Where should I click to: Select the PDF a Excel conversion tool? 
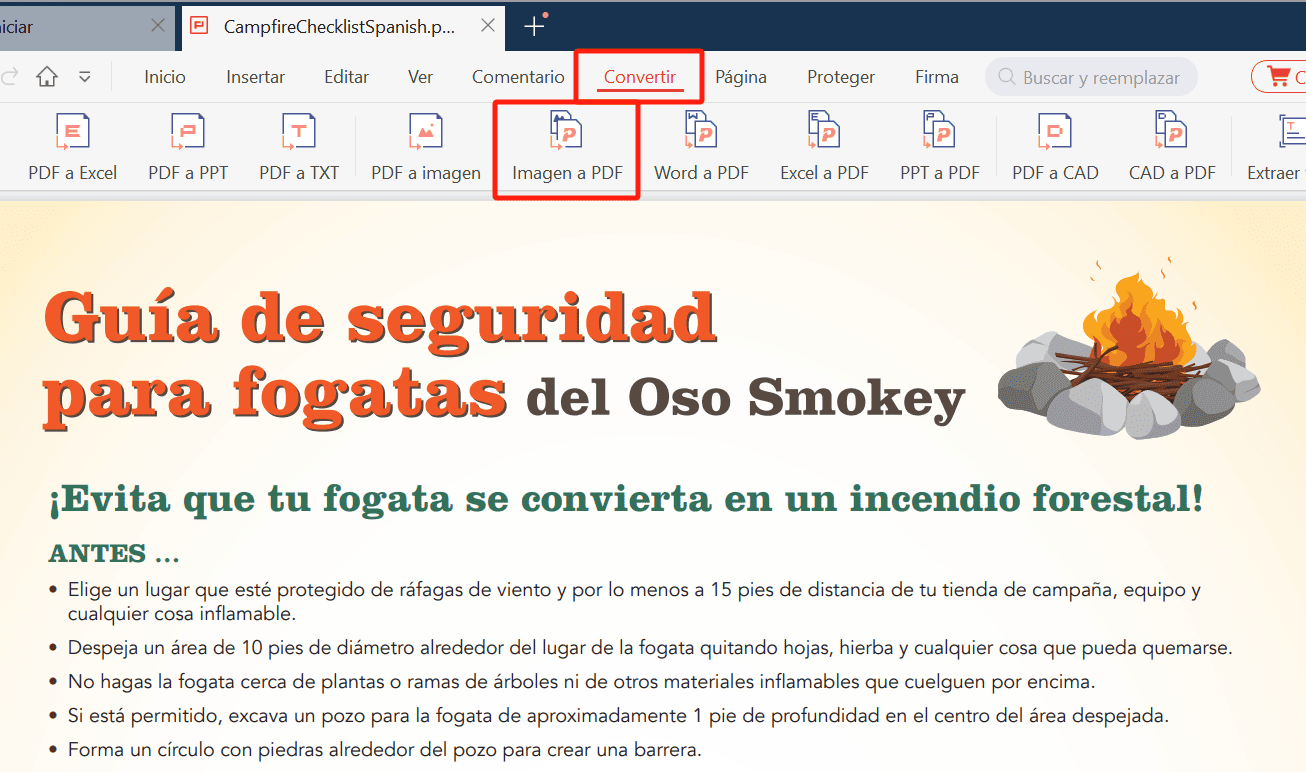coord(71,145)
